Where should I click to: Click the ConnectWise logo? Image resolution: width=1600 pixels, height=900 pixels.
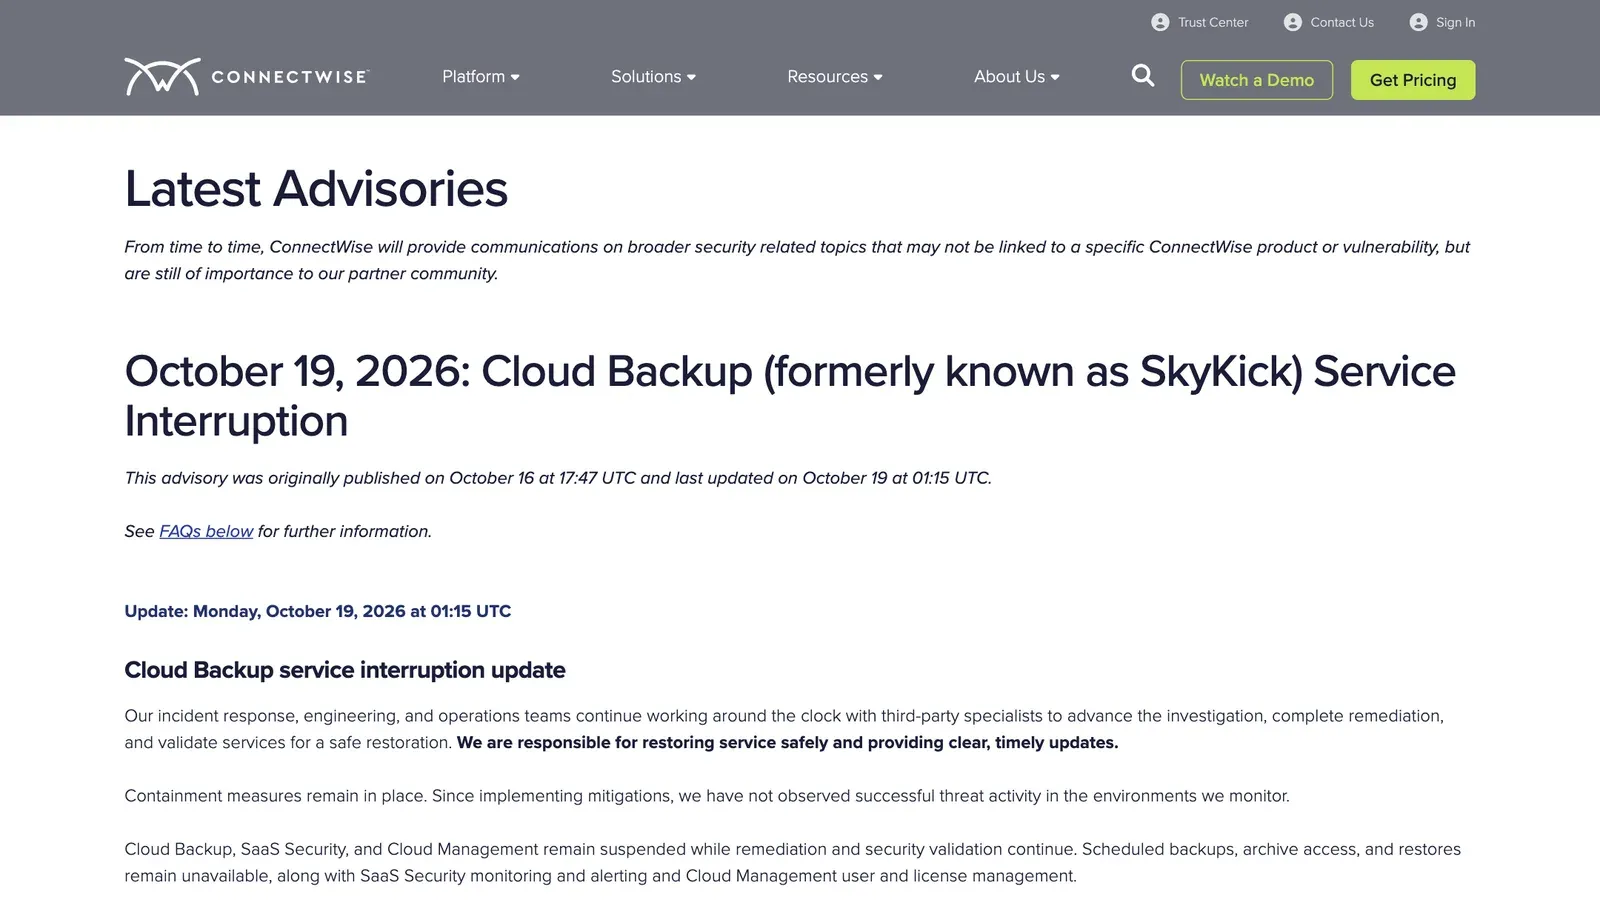point(247,77)
